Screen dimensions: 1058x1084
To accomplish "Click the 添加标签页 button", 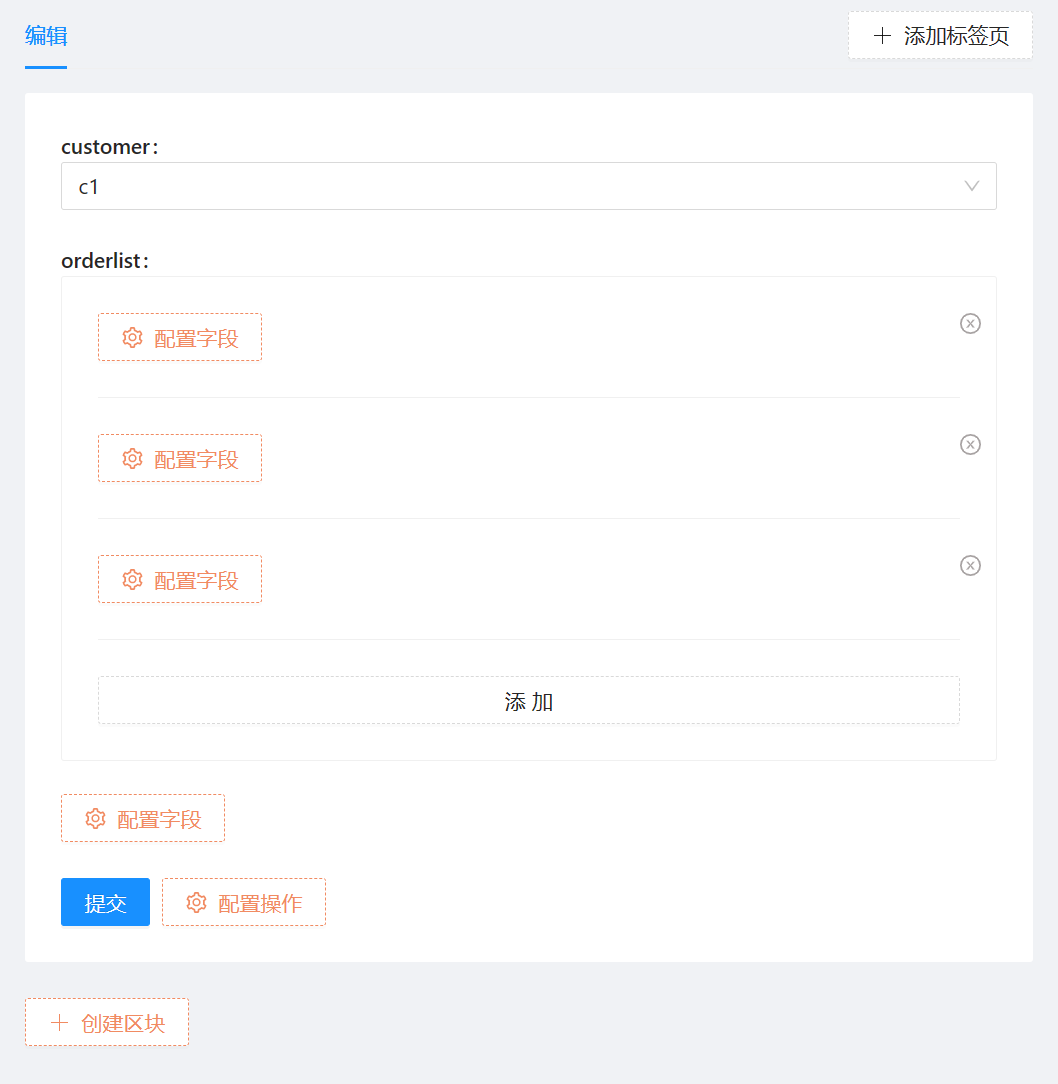I will click(x=940, y=35).
